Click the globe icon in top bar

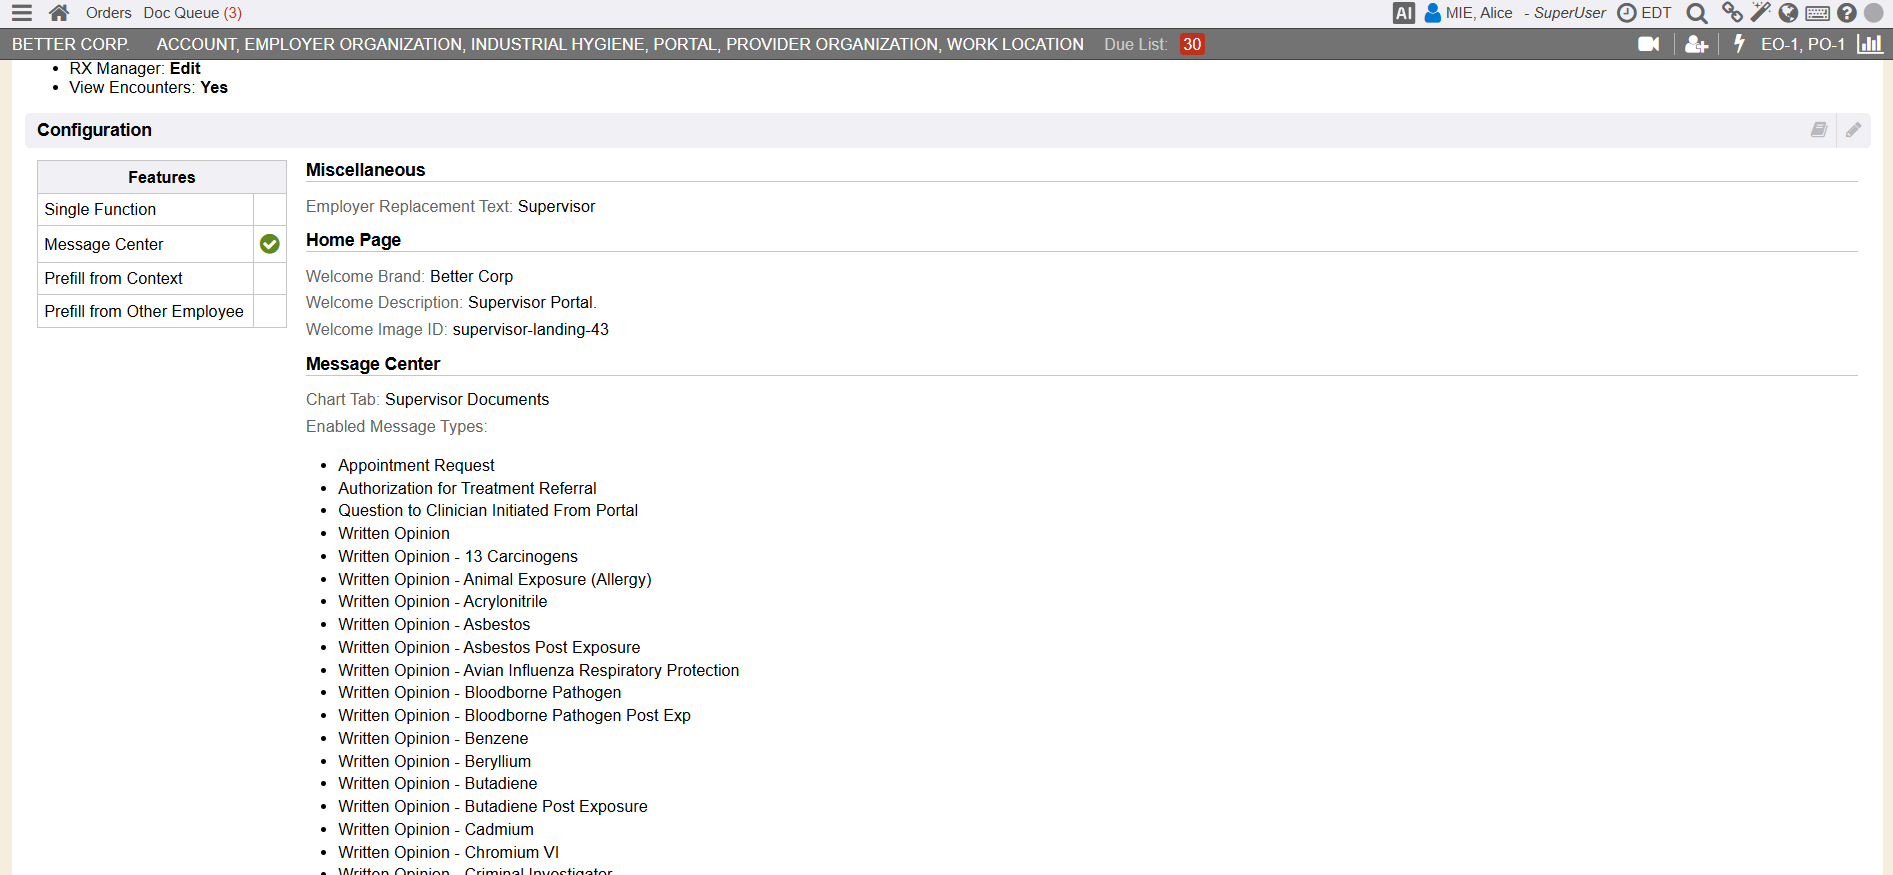(x=1788, y=13)
